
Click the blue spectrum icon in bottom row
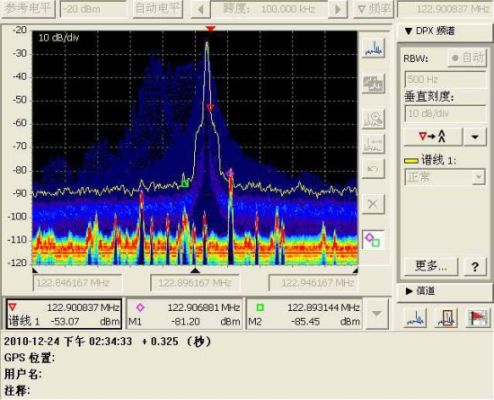(415, 317)
